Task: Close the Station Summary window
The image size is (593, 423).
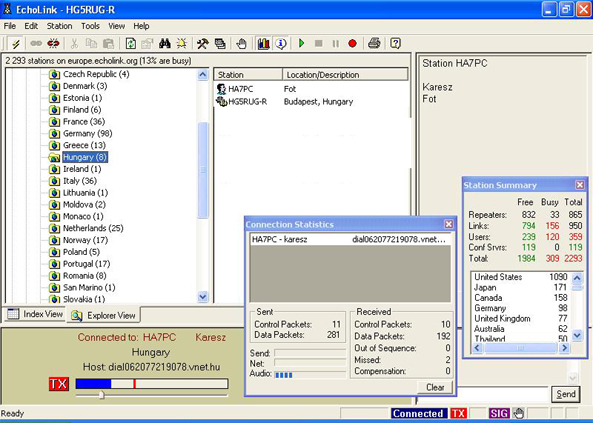Action: 580,185
